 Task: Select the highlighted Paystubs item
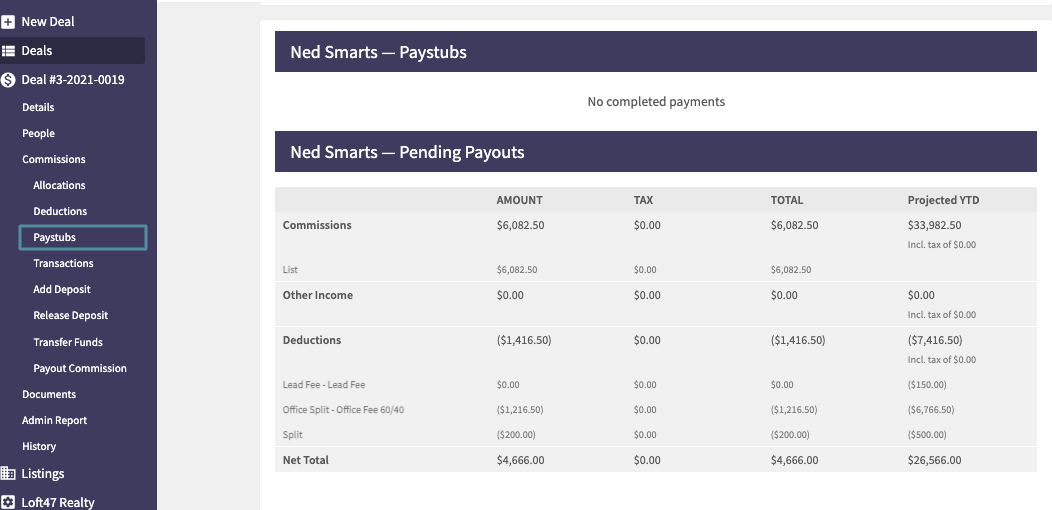(x=55, y=237)
